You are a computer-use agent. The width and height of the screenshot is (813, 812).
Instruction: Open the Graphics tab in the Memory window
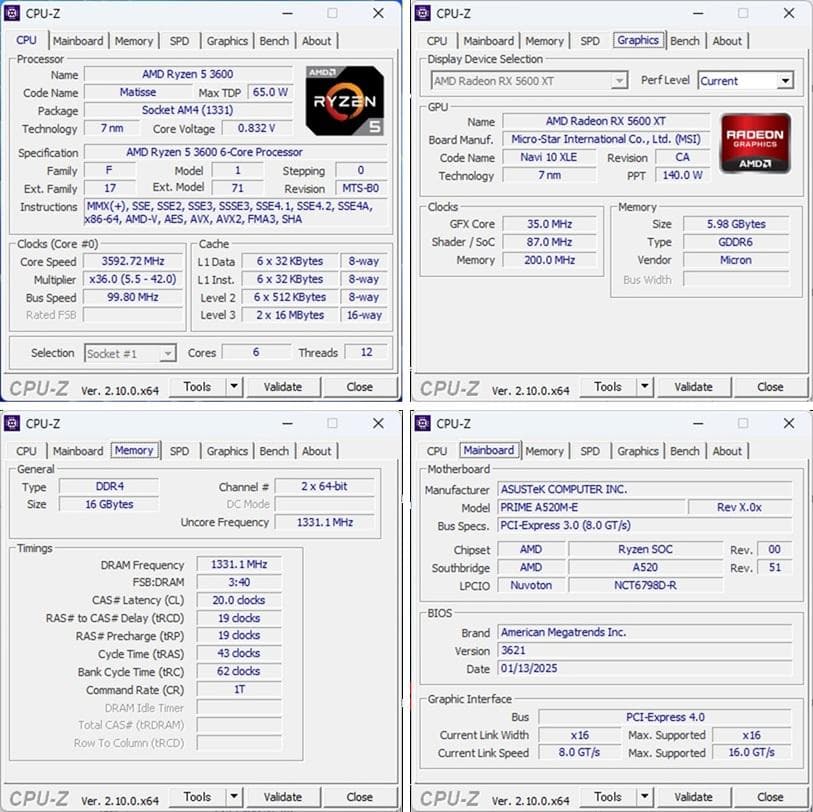pyautogui.click(x=227, y=451)
